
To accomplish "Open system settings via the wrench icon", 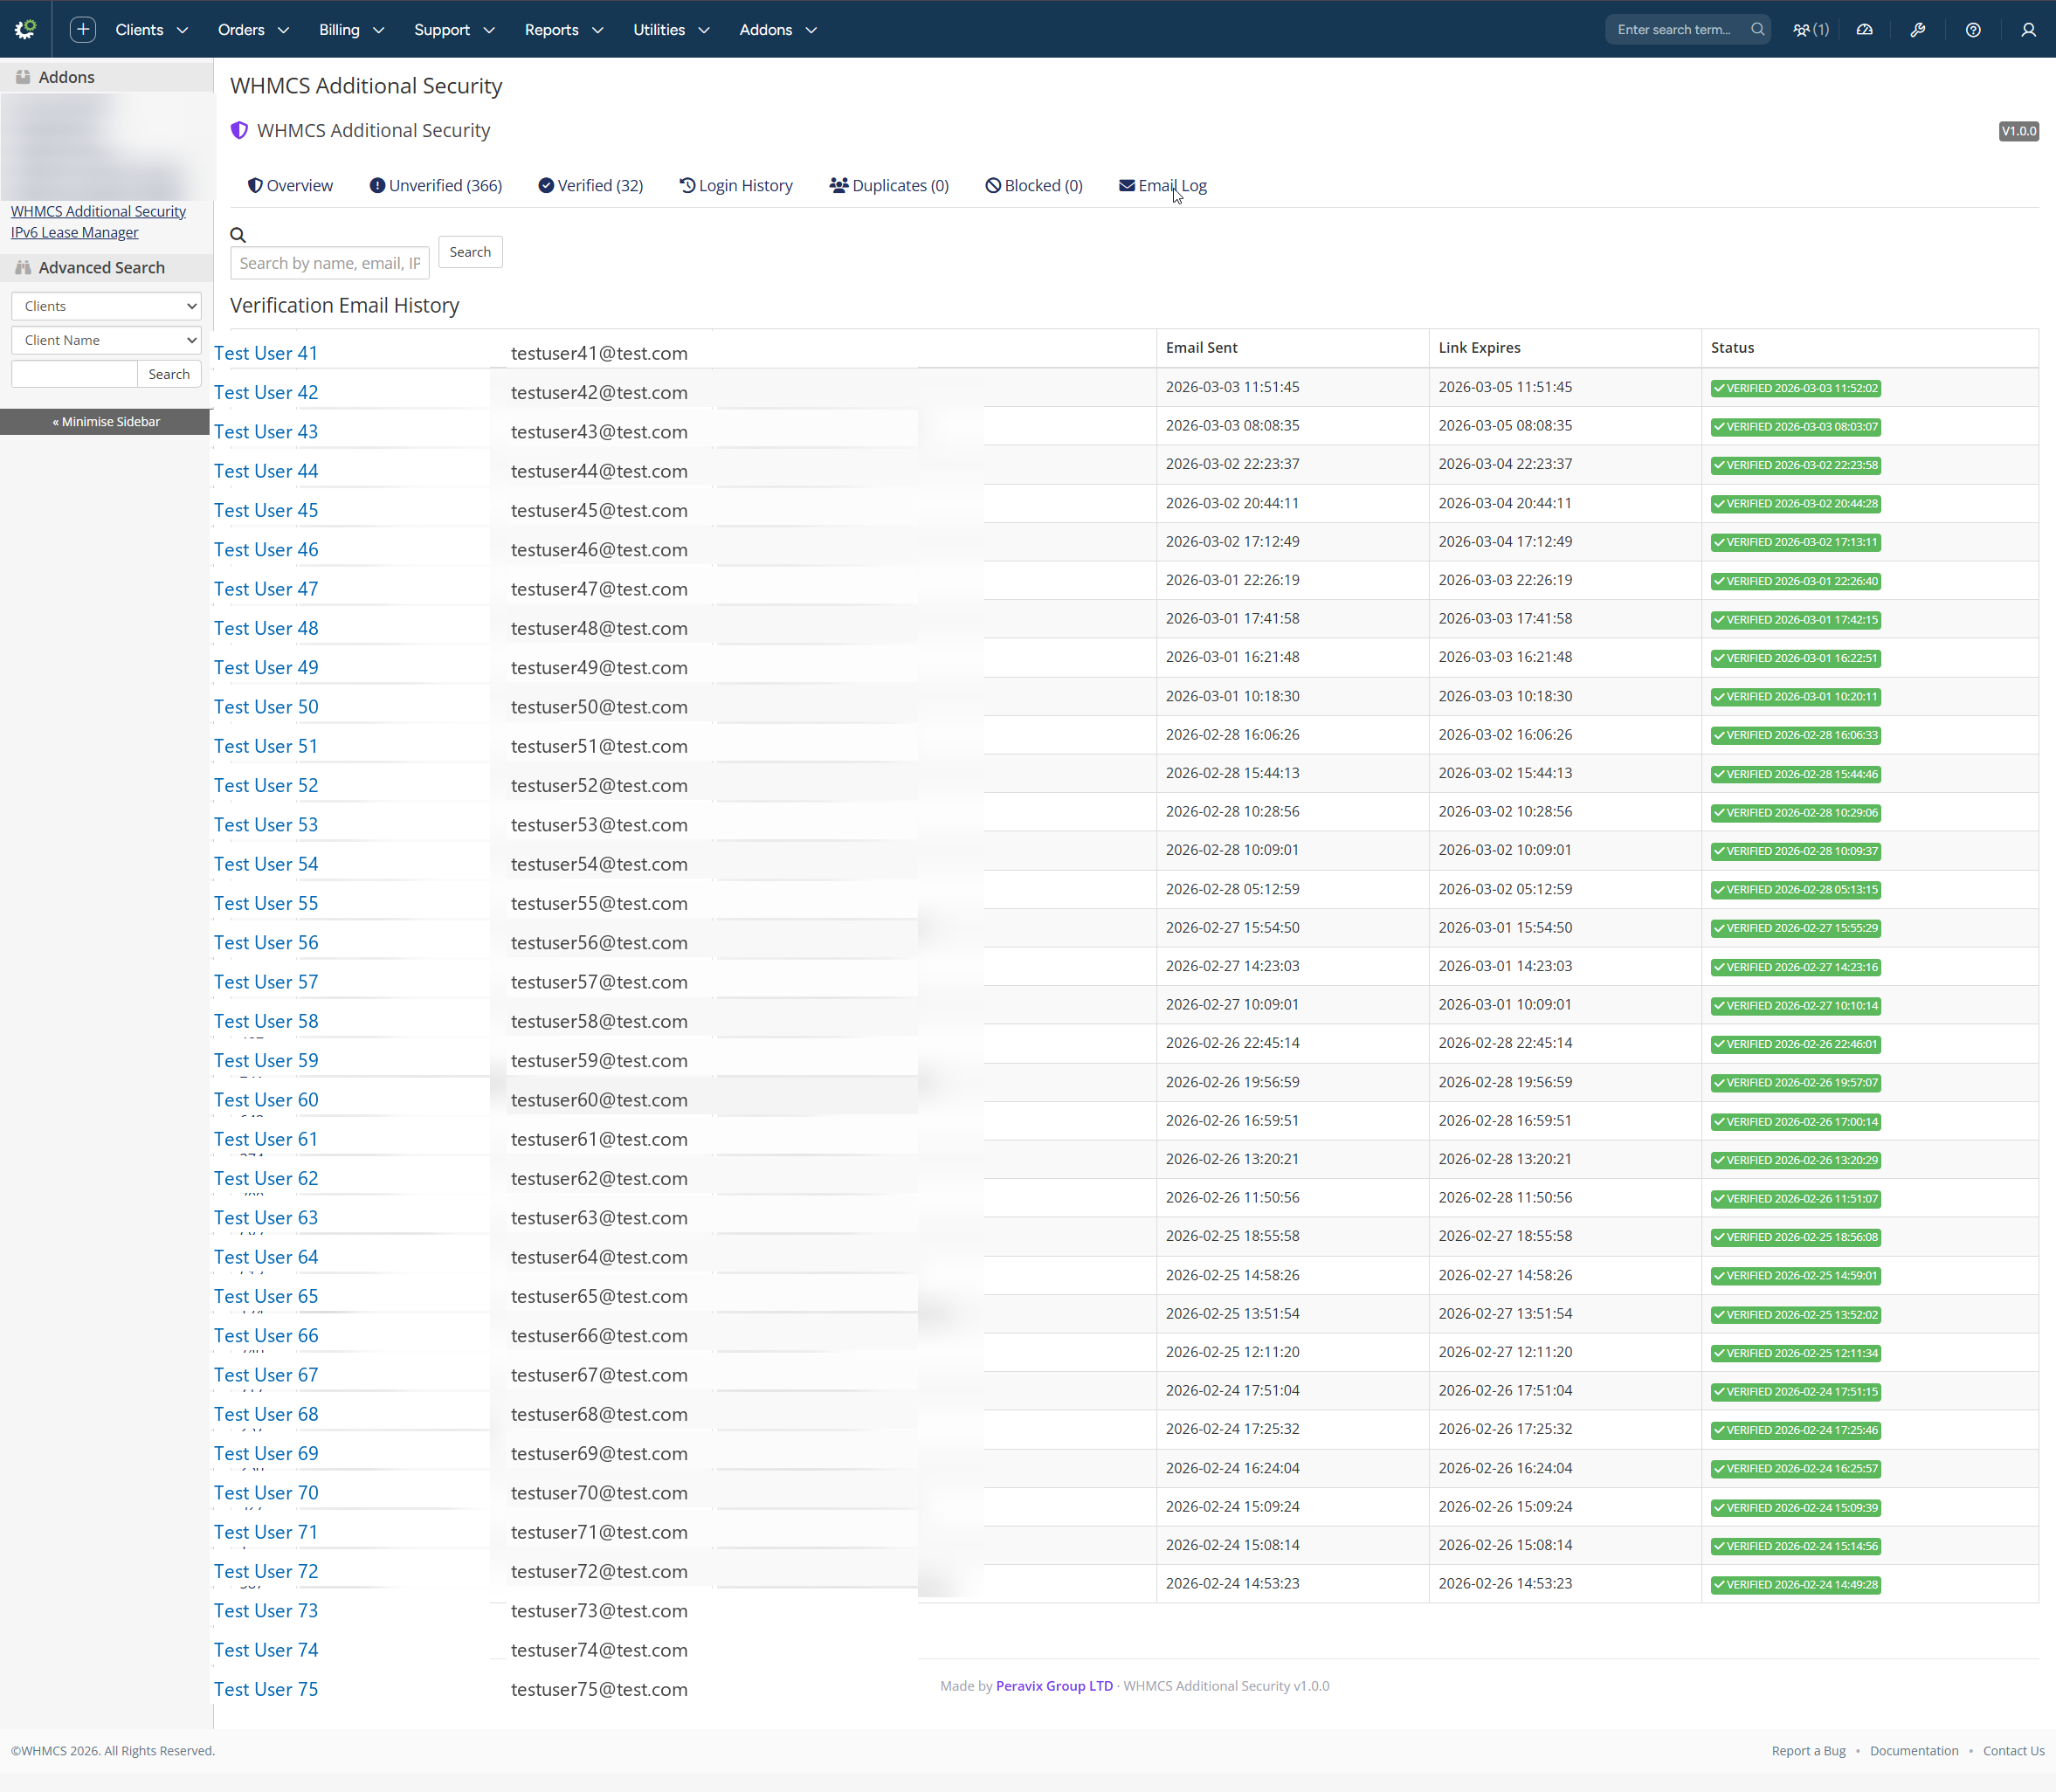I will [x=1919, y=29].
